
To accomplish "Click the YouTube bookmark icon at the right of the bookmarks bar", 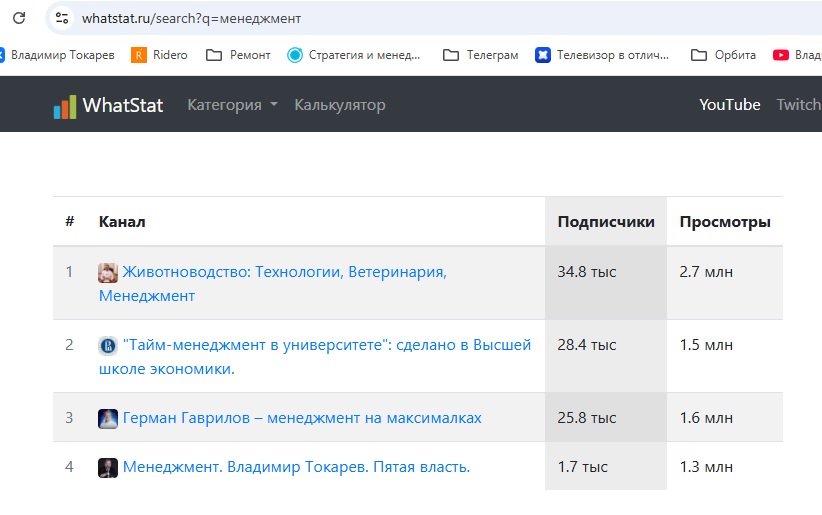I will point(781,55).
